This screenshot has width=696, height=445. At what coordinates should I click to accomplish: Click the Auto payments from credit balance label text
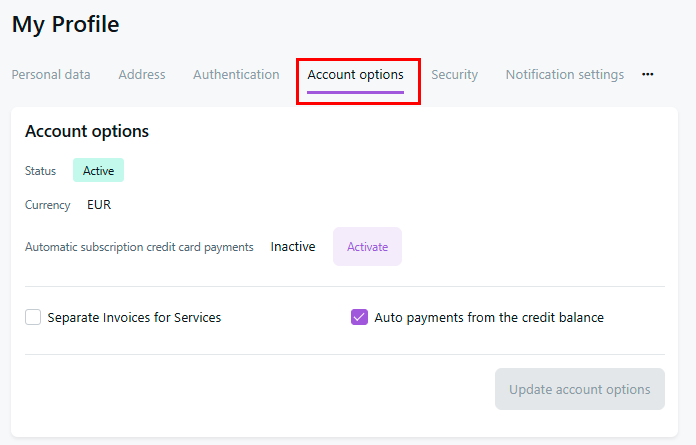click(x=489, y=318)
